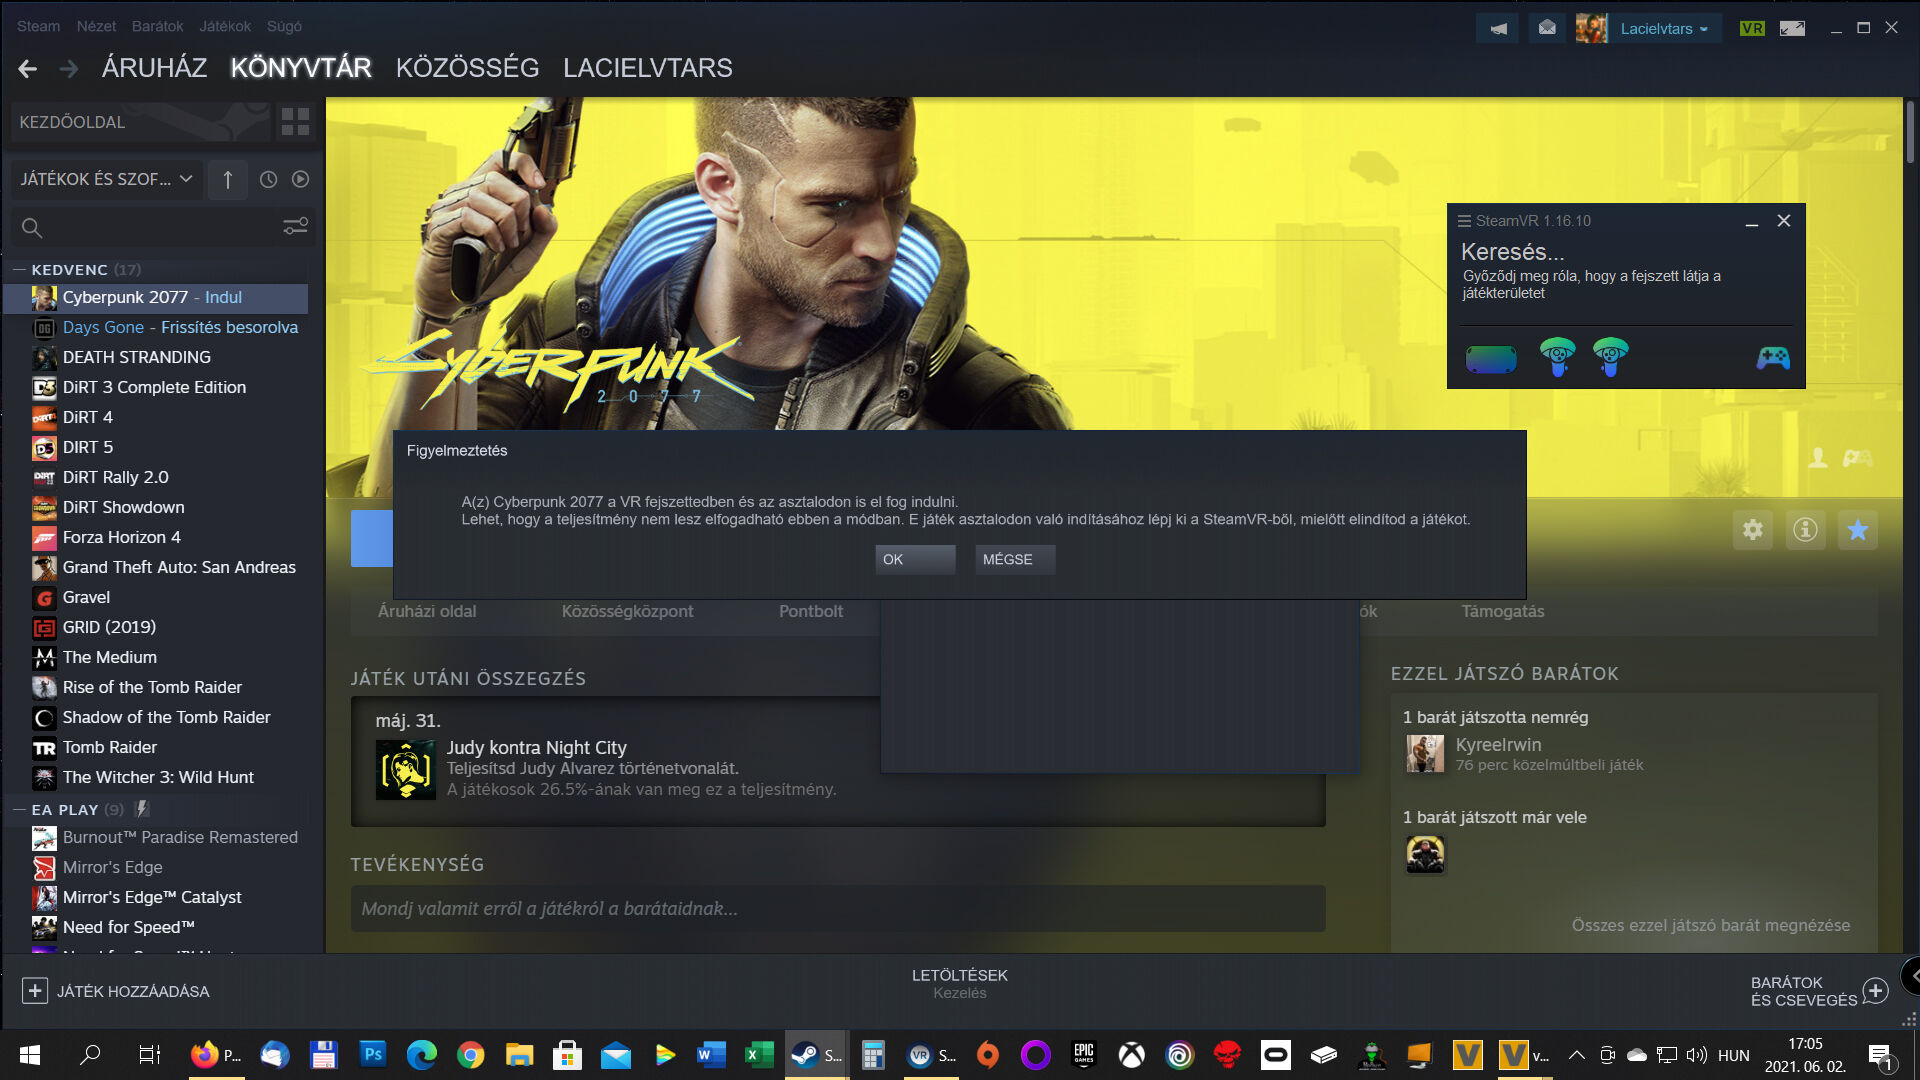Screen dimensions: 1920x1080
Task: Type in the activity comment field
Action: click(838, 909)
